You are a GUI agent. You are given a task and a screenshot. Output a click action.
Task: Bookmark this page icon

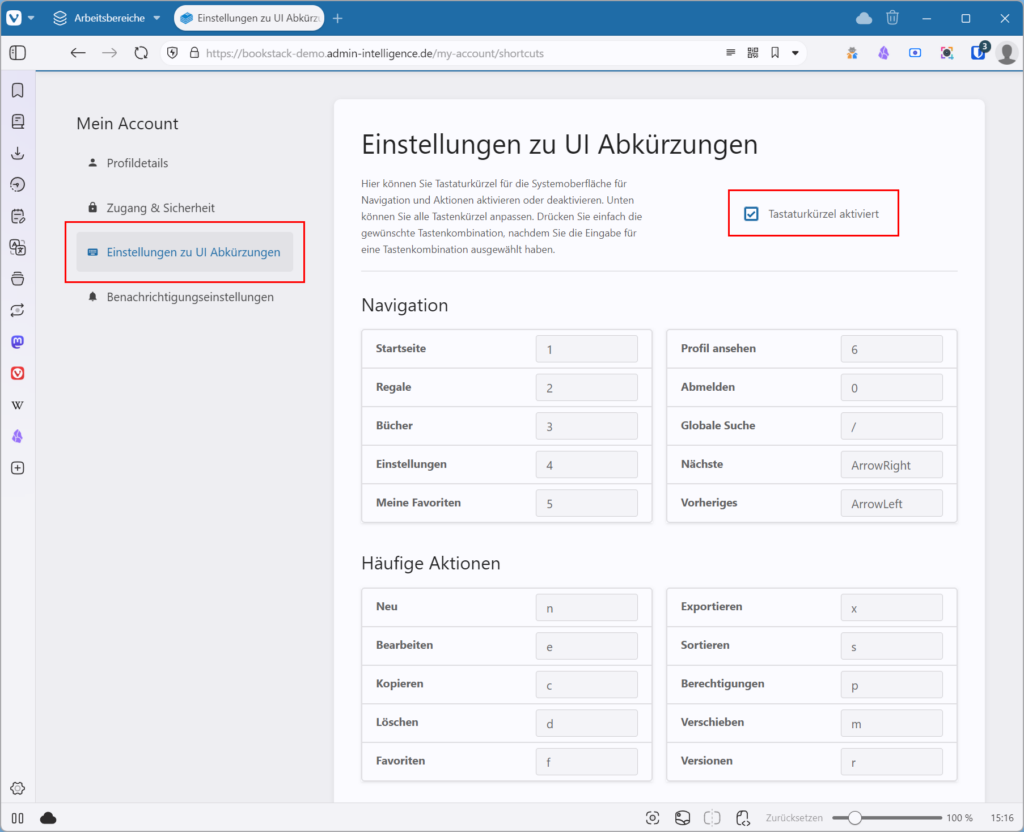point(775,53)
